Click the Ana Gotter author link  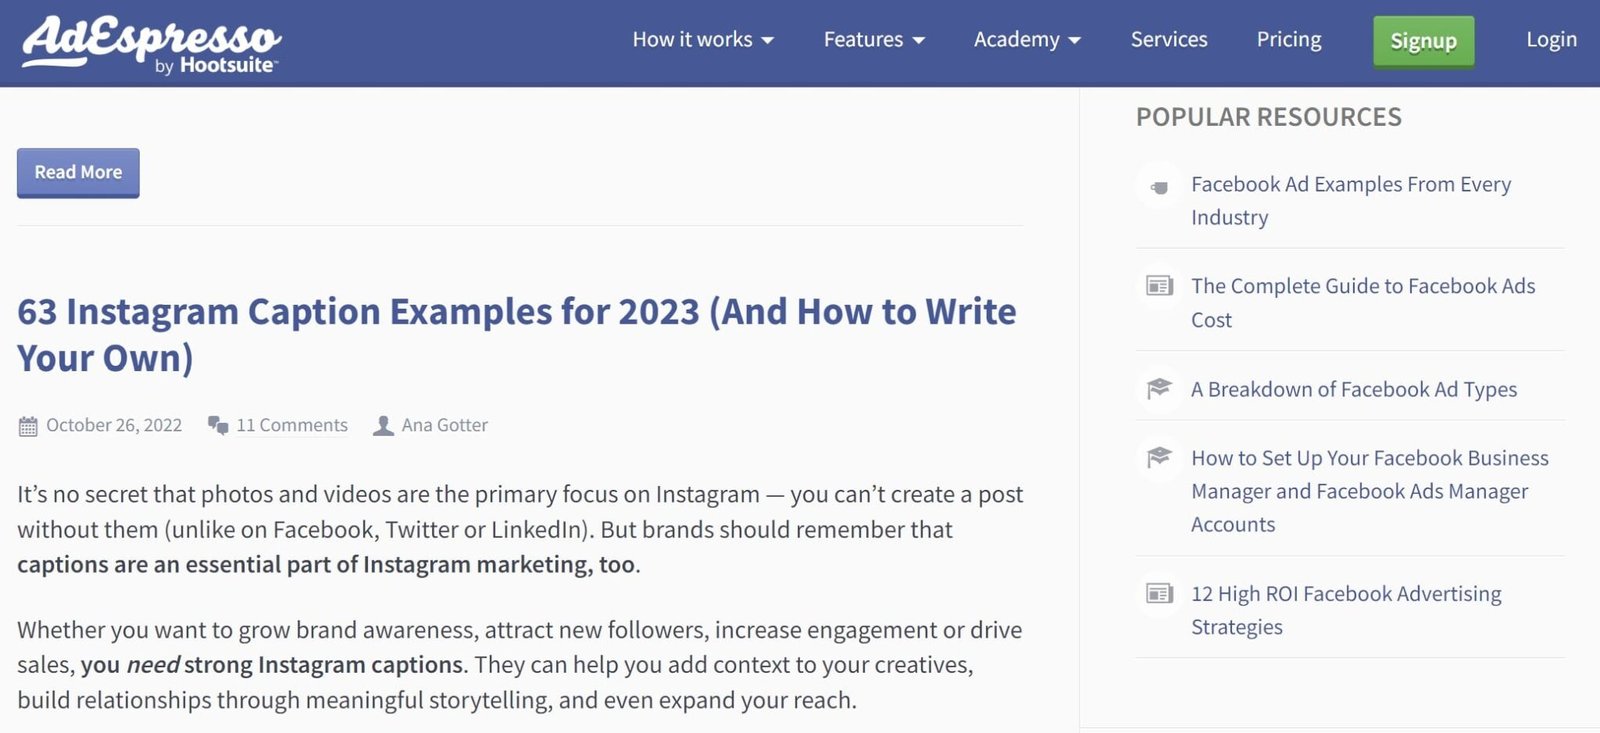pyautogui.click(x=445, y=424)
